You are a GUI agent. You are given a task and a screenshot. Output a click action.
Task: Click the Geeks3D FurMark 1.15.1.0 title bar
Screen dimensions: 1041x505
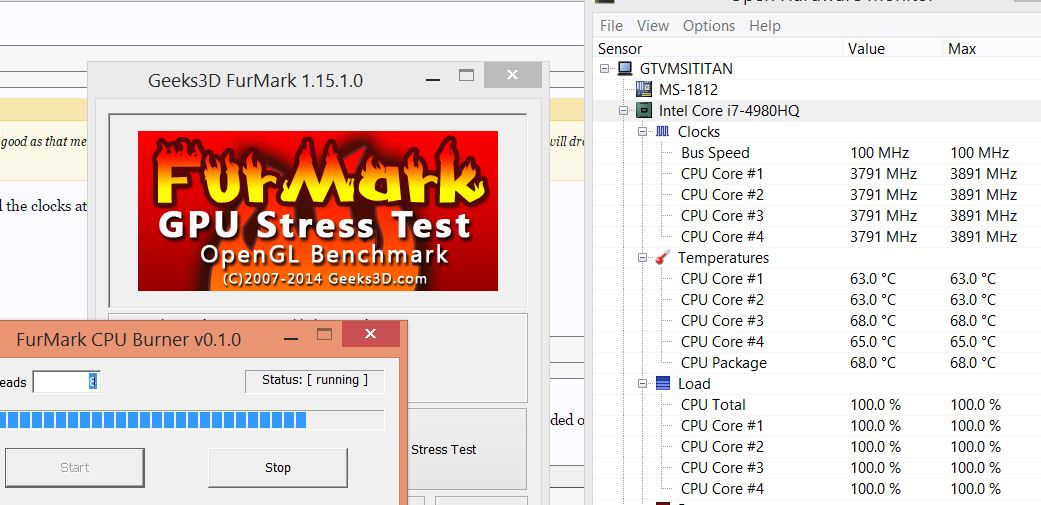pos(255,80)
